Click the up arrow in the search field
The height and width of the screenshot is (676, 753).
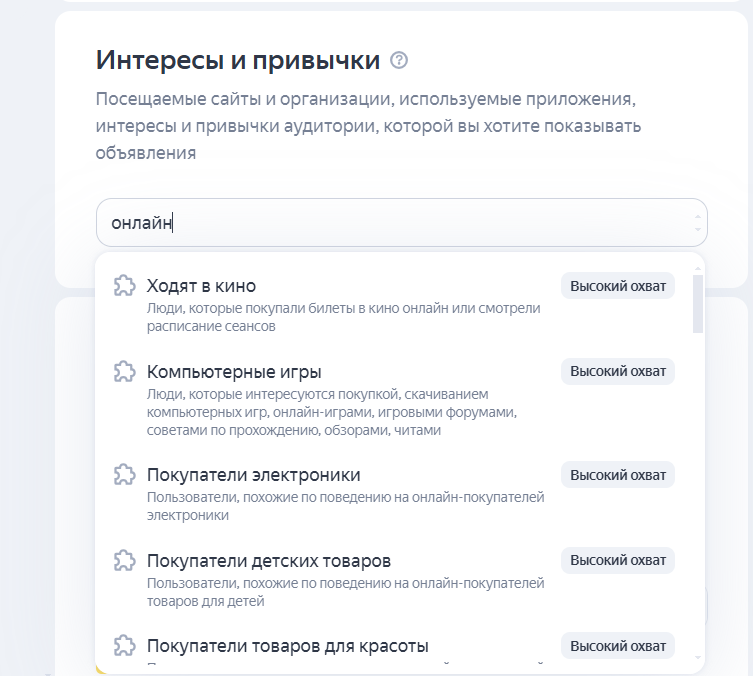[x=698, y=216]
